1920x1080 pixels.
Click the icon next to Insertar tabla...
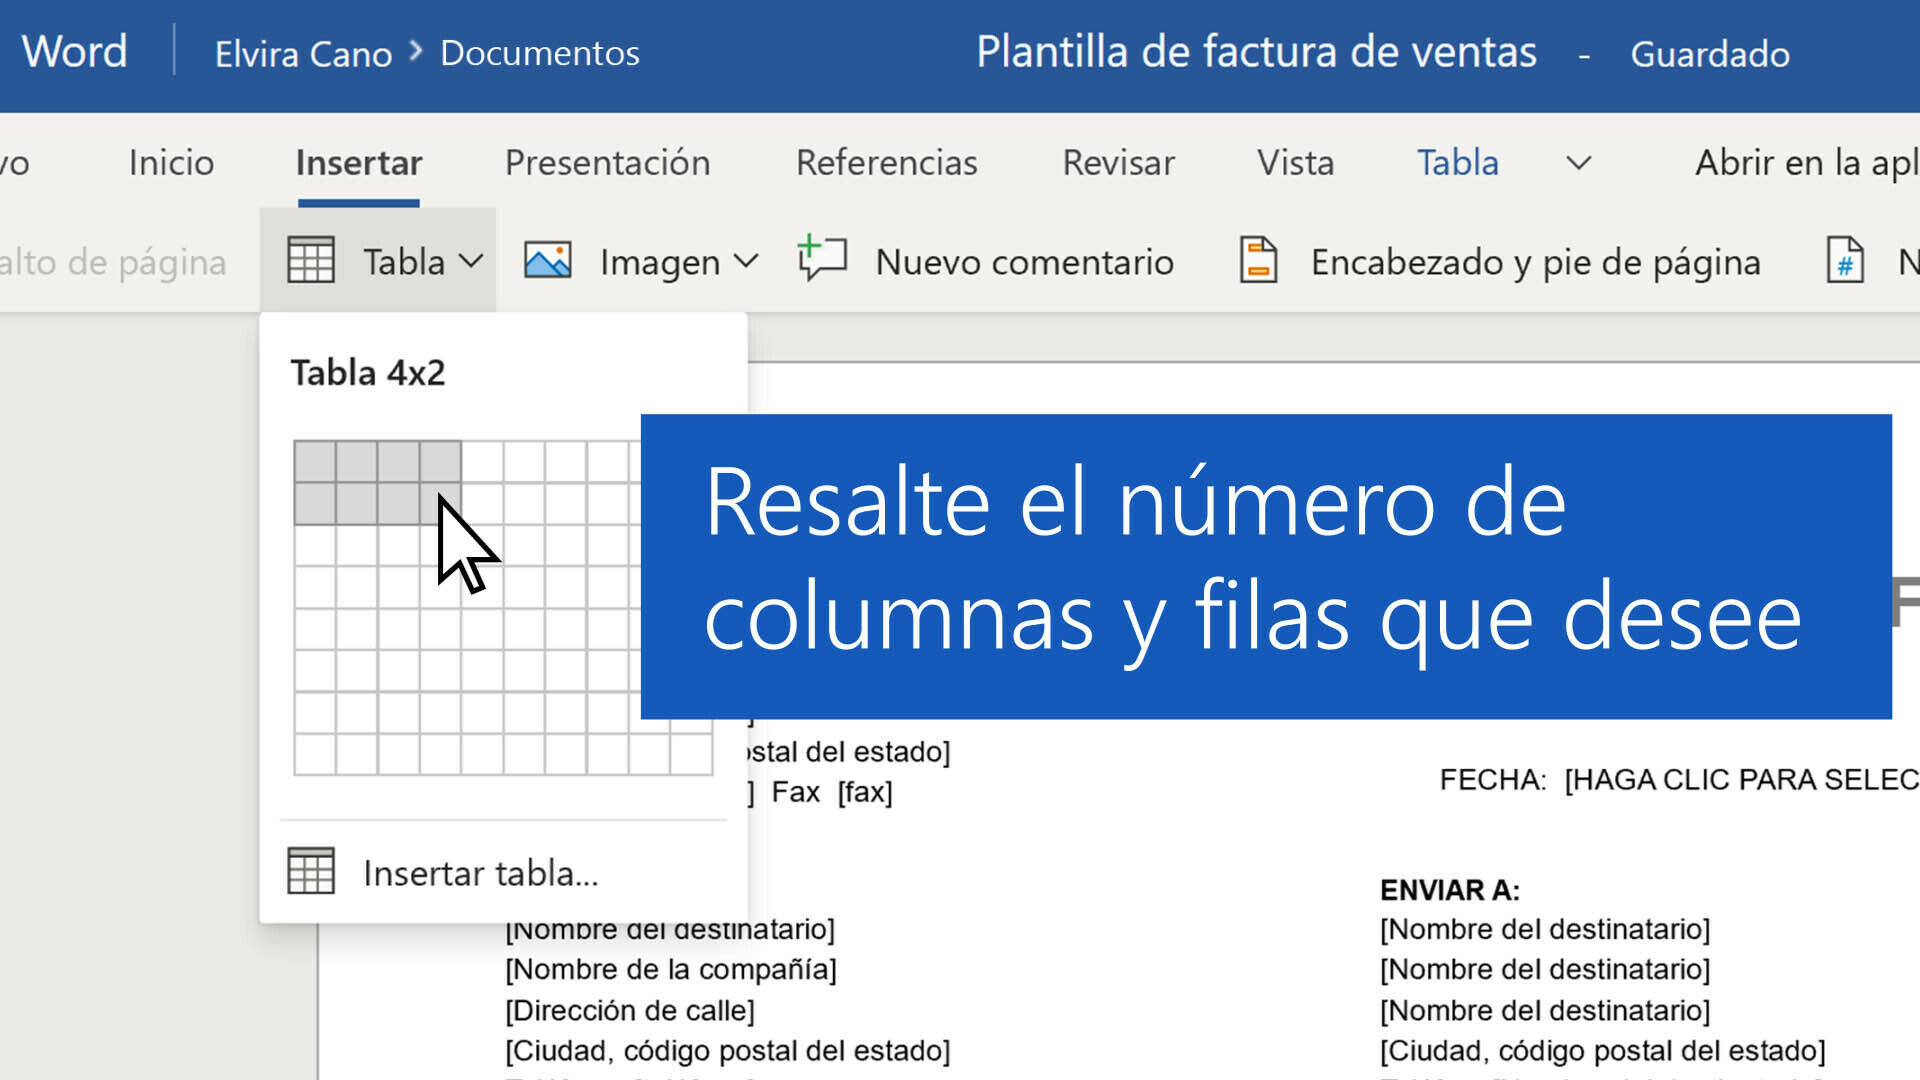click(x=311, y=871)
